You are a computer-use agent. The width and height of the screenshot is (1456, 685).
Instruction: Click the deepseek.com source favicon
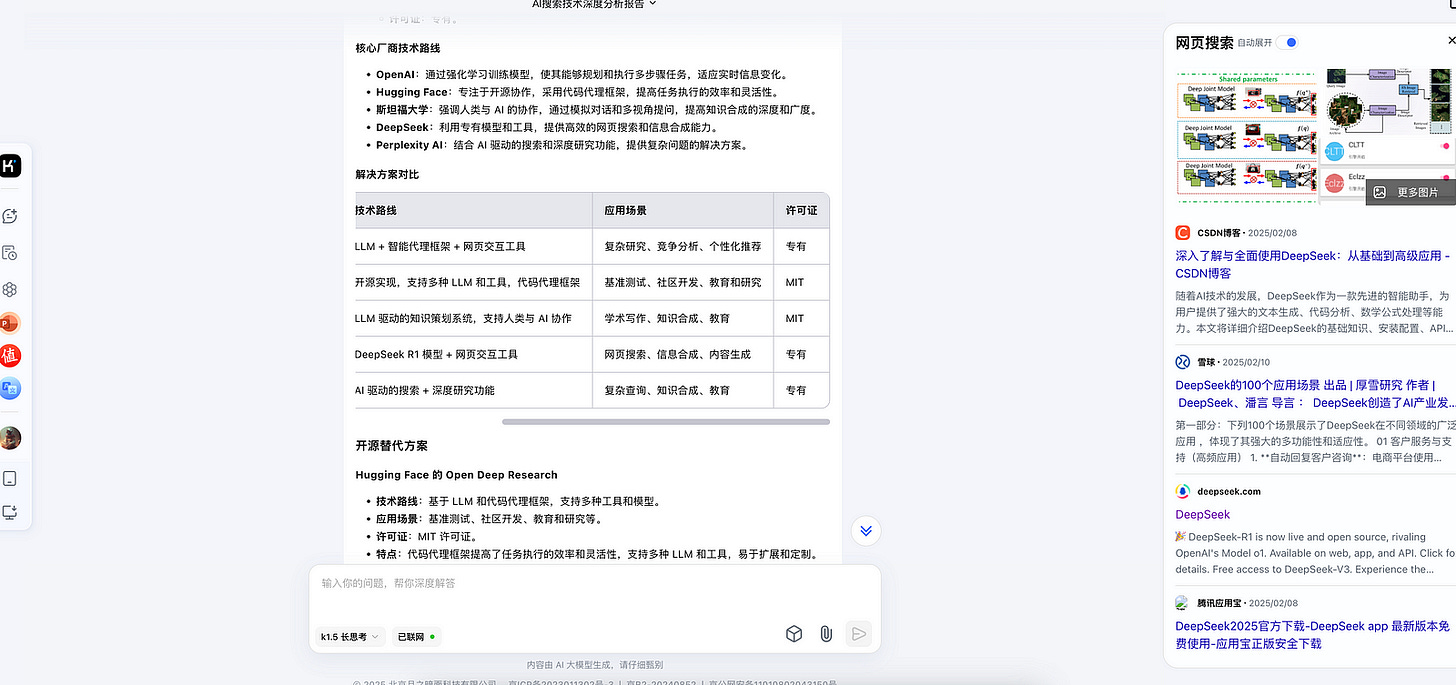tap(1183, 491)
